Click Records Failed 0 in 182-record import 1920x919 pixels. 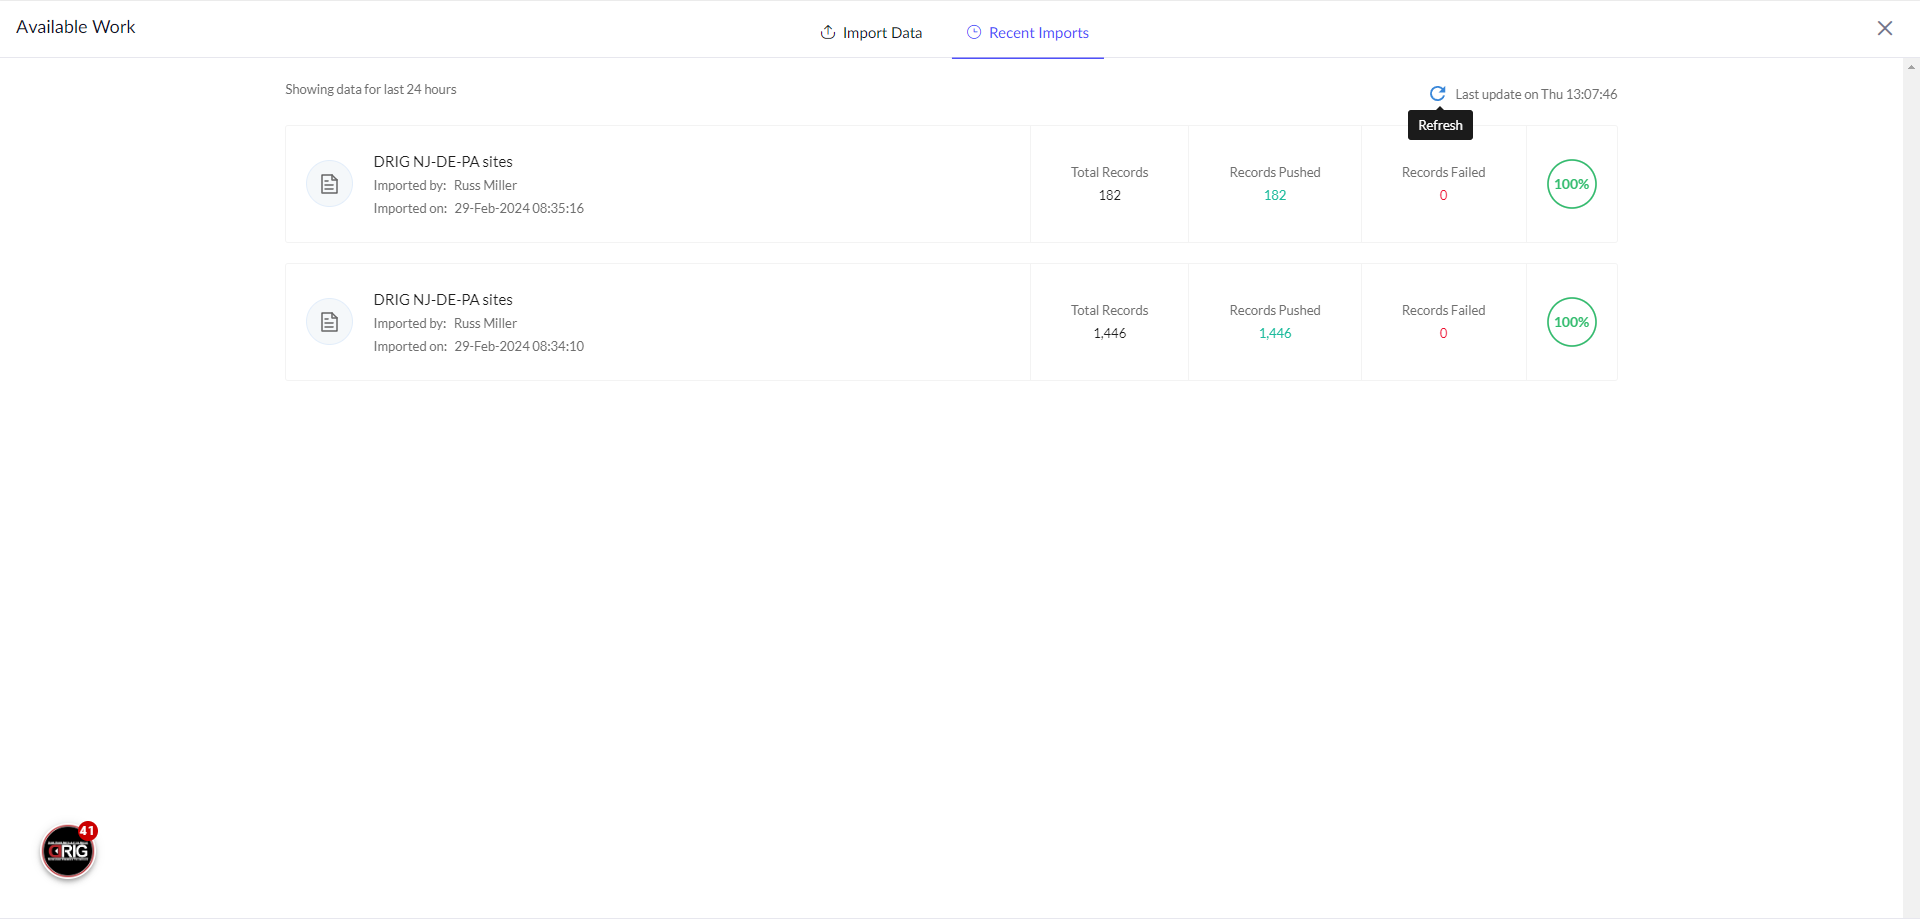[1443, 195]
